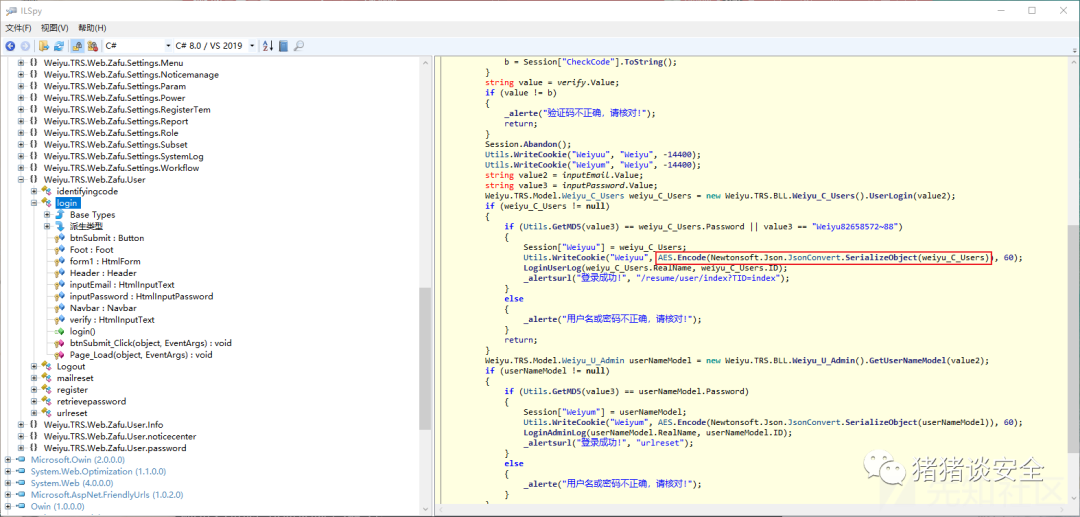Click the btnSubmit : Button field icon
This screenshot has height=517, width=1080.
coord(59,238)
